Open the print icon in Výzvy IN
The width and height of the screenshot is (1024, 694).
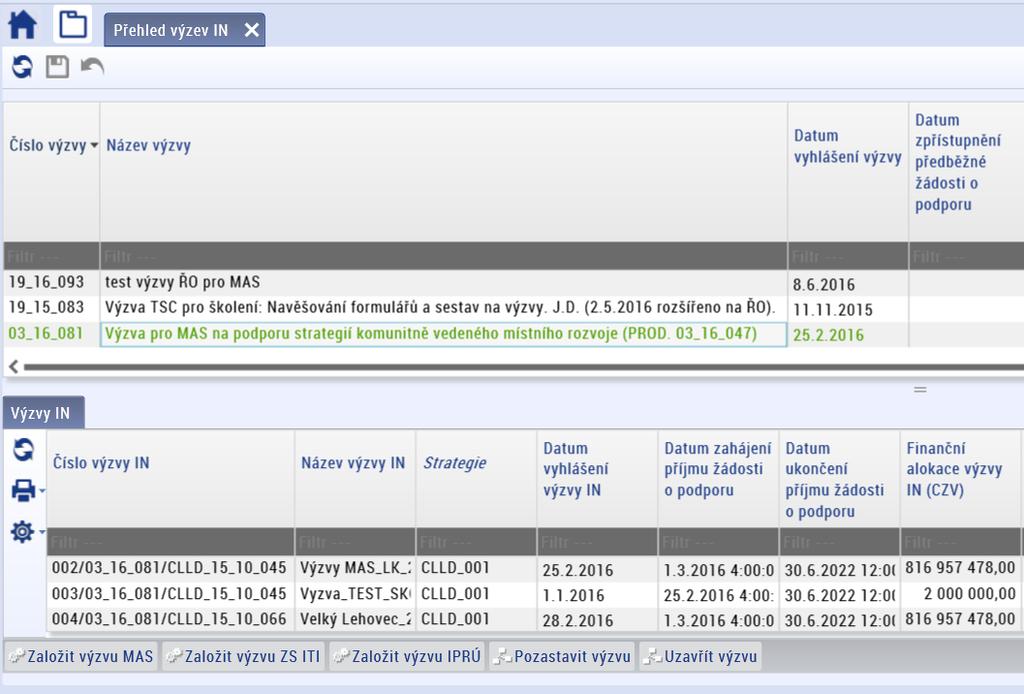pyautogui.click(x=24, y=490)
